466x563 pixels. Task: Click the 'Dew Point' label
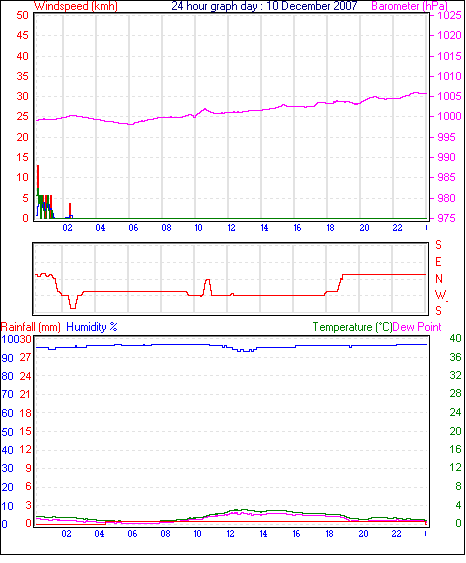[x=417, y=327]
